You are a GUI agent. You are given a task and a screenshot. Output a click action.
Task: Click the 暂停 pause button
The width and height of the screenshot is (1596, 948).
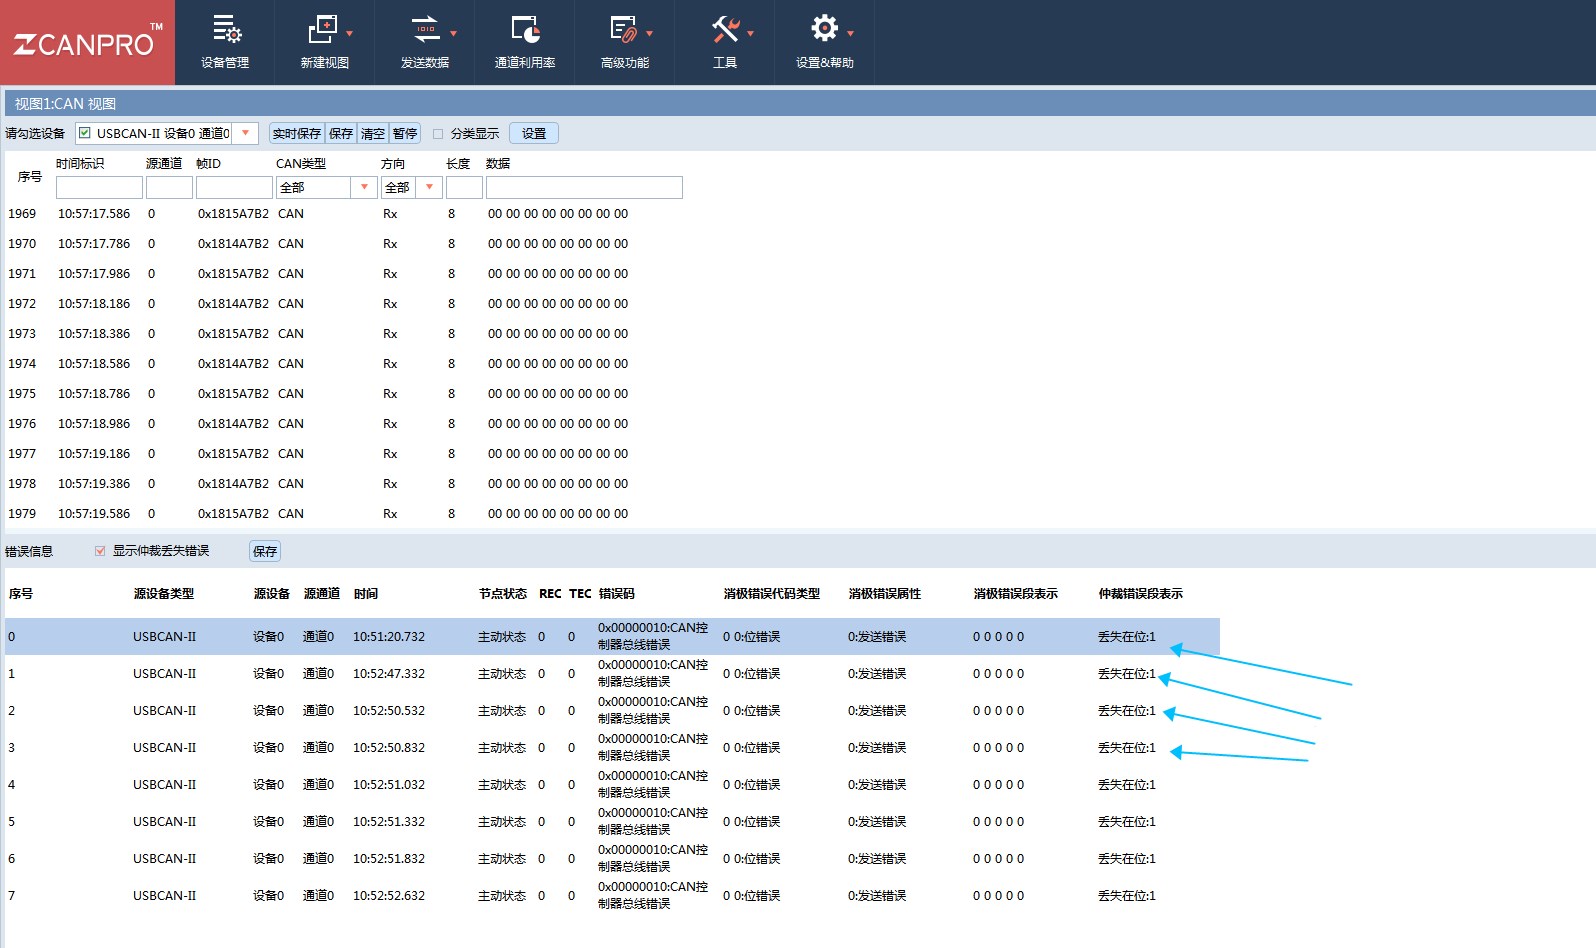[405, 133]
